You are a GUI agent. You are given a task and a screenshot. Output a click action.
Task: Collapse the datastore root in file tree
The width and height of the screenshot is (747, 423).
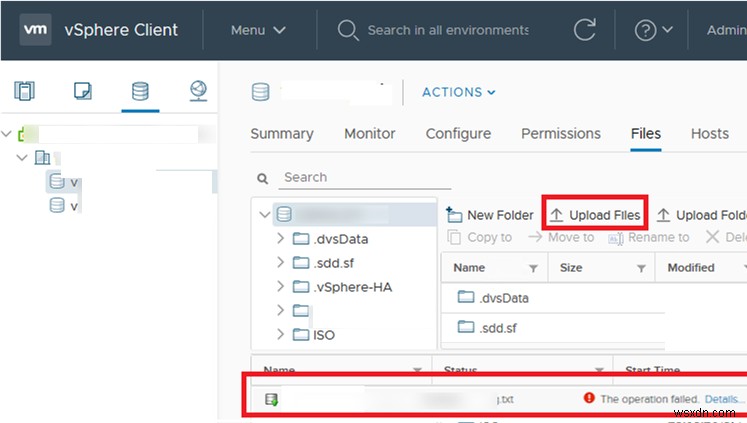[264, 214]
